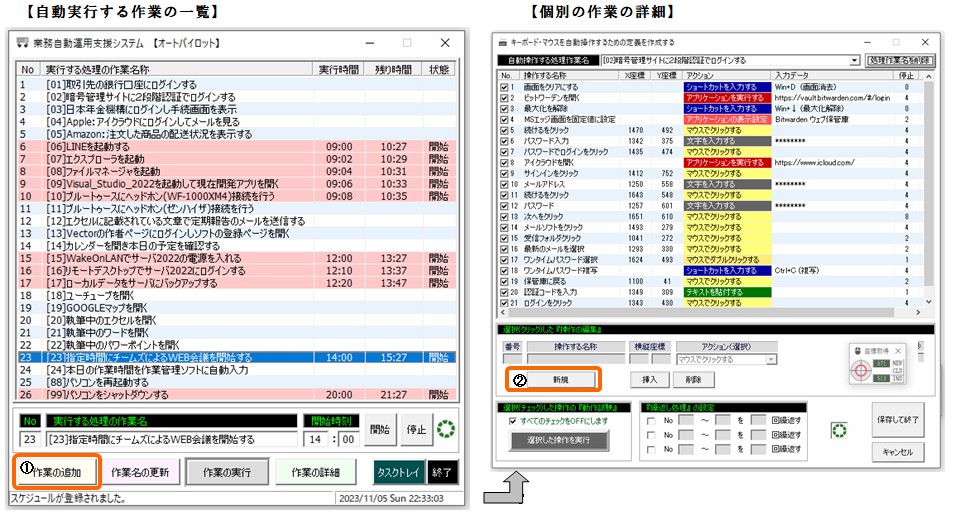Select row [06]LINEを起動する
Image resolution: width=955 pixels, height=513 pixels.
coord(236,147)
